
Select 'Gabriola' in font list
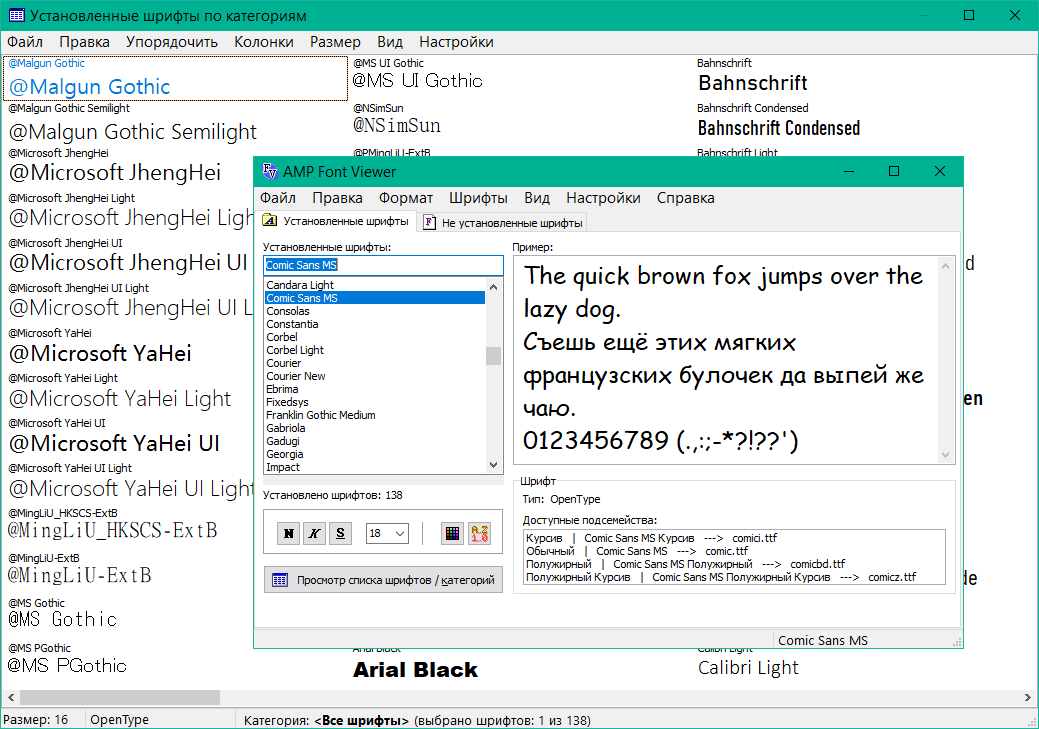pos(374,428)
